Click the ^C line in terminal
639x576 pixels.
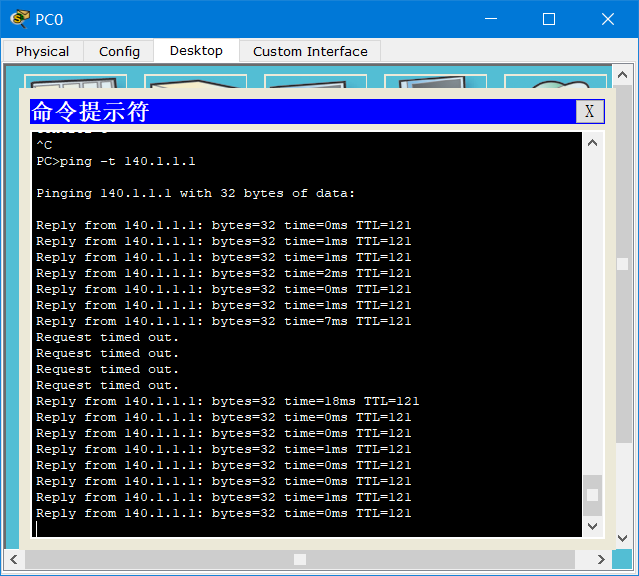pyautogui.click(x=44, y=145)
